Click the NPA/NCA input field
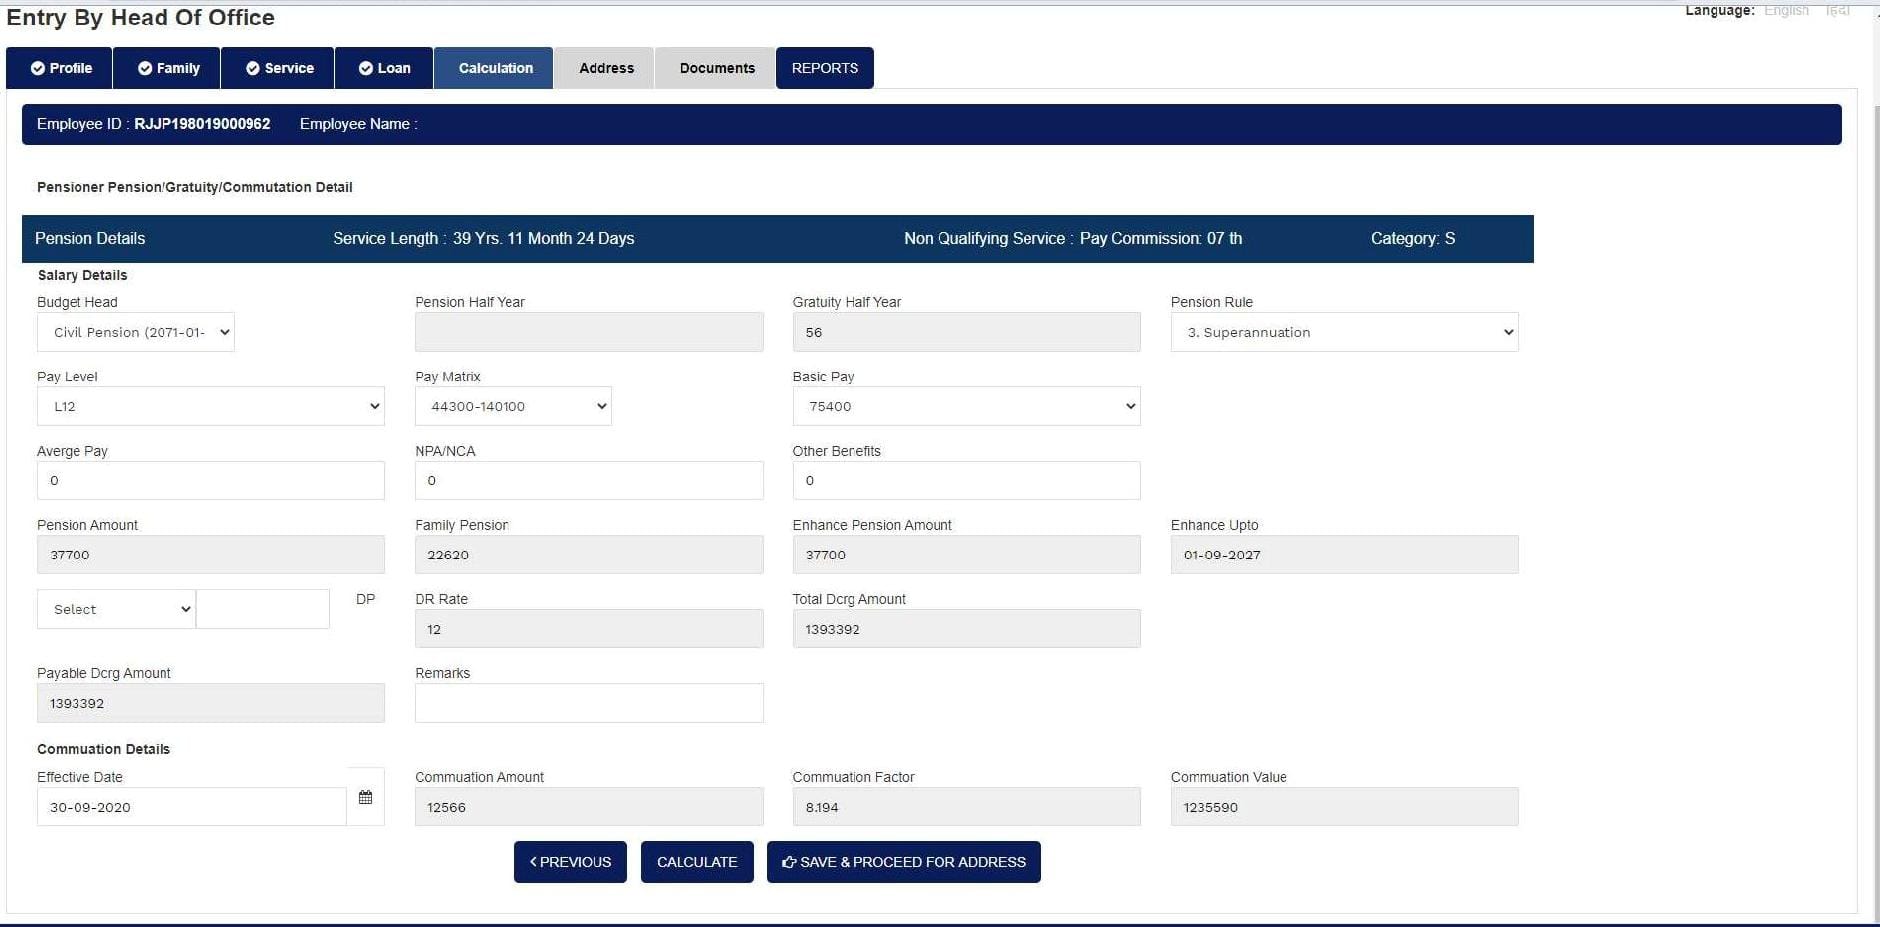Image resolution: width=1880 pixels, height=927 pixels. (589, 480)
